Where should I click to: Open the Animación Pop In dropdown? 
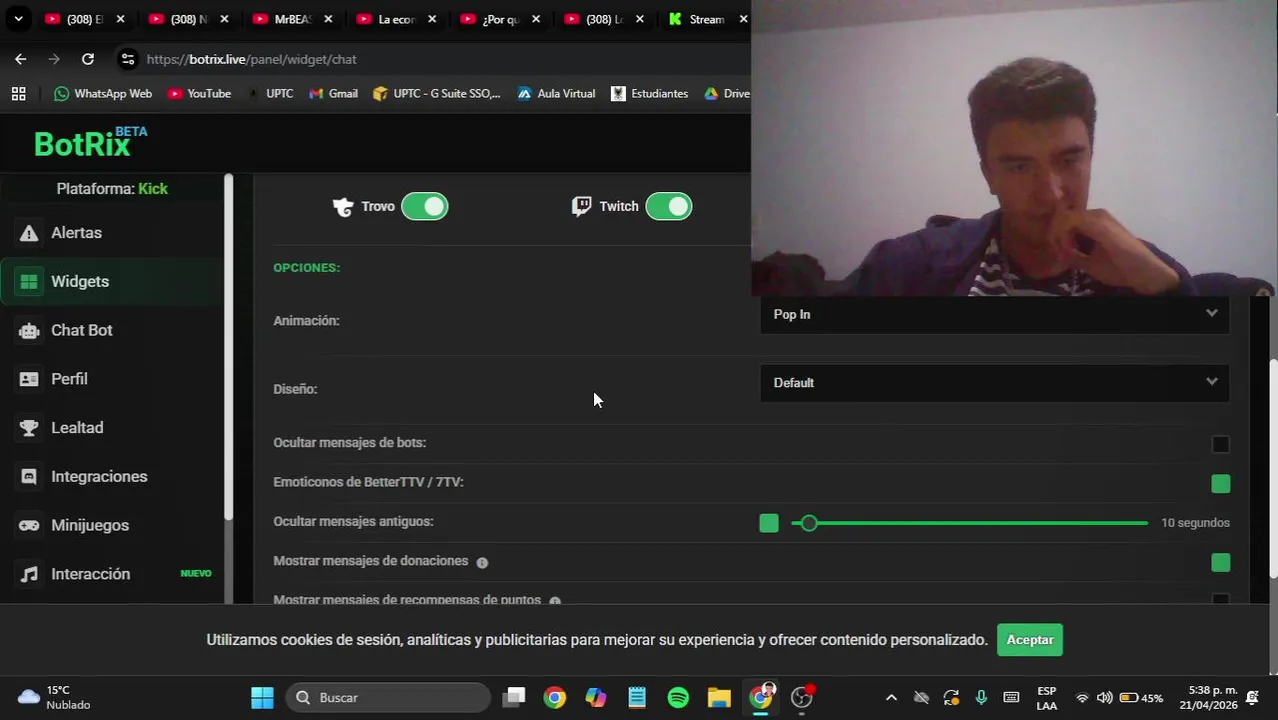pyautogui.click(x=995, y=314)
